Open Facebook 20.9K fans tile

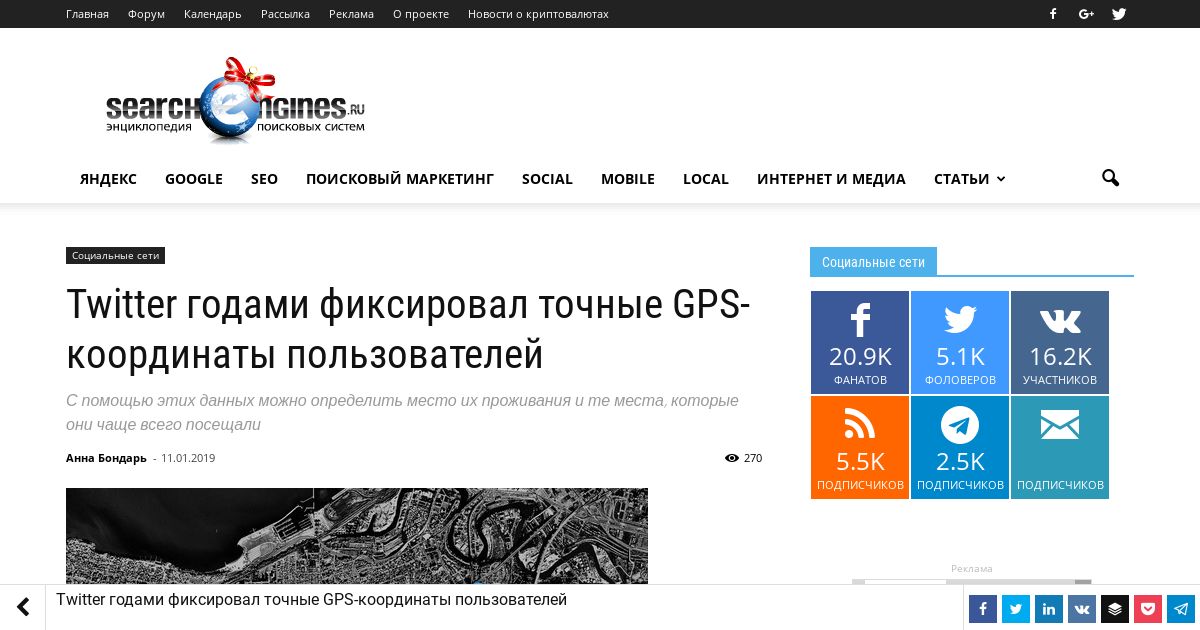[860, 342]
